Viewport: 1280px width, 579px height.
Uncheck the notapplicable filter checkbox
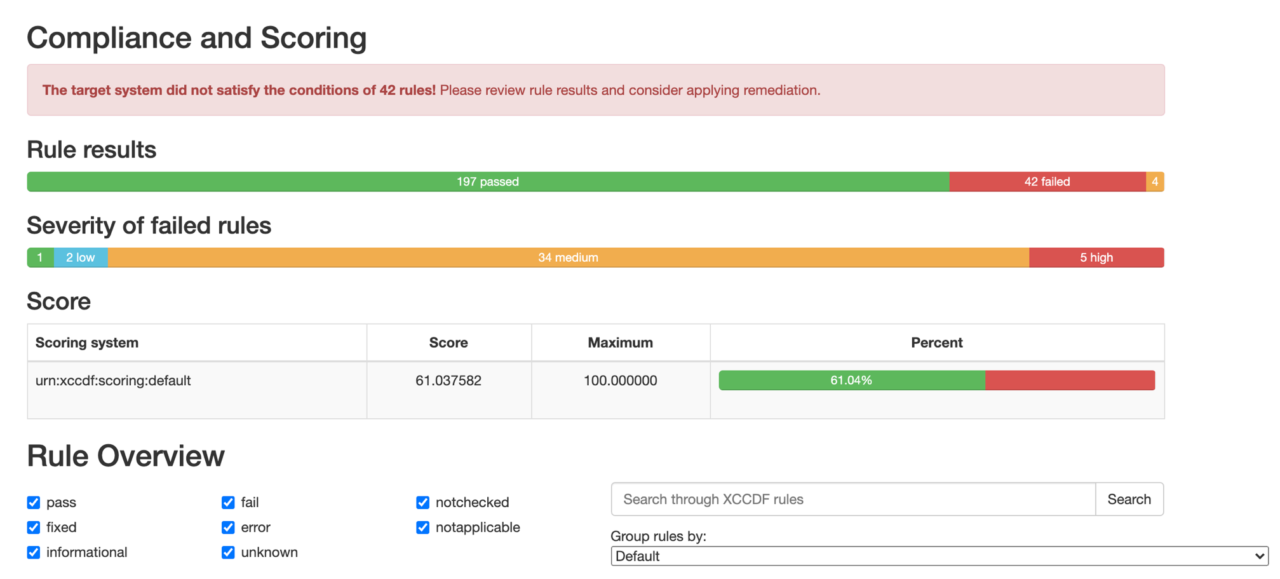click(423, 528)
